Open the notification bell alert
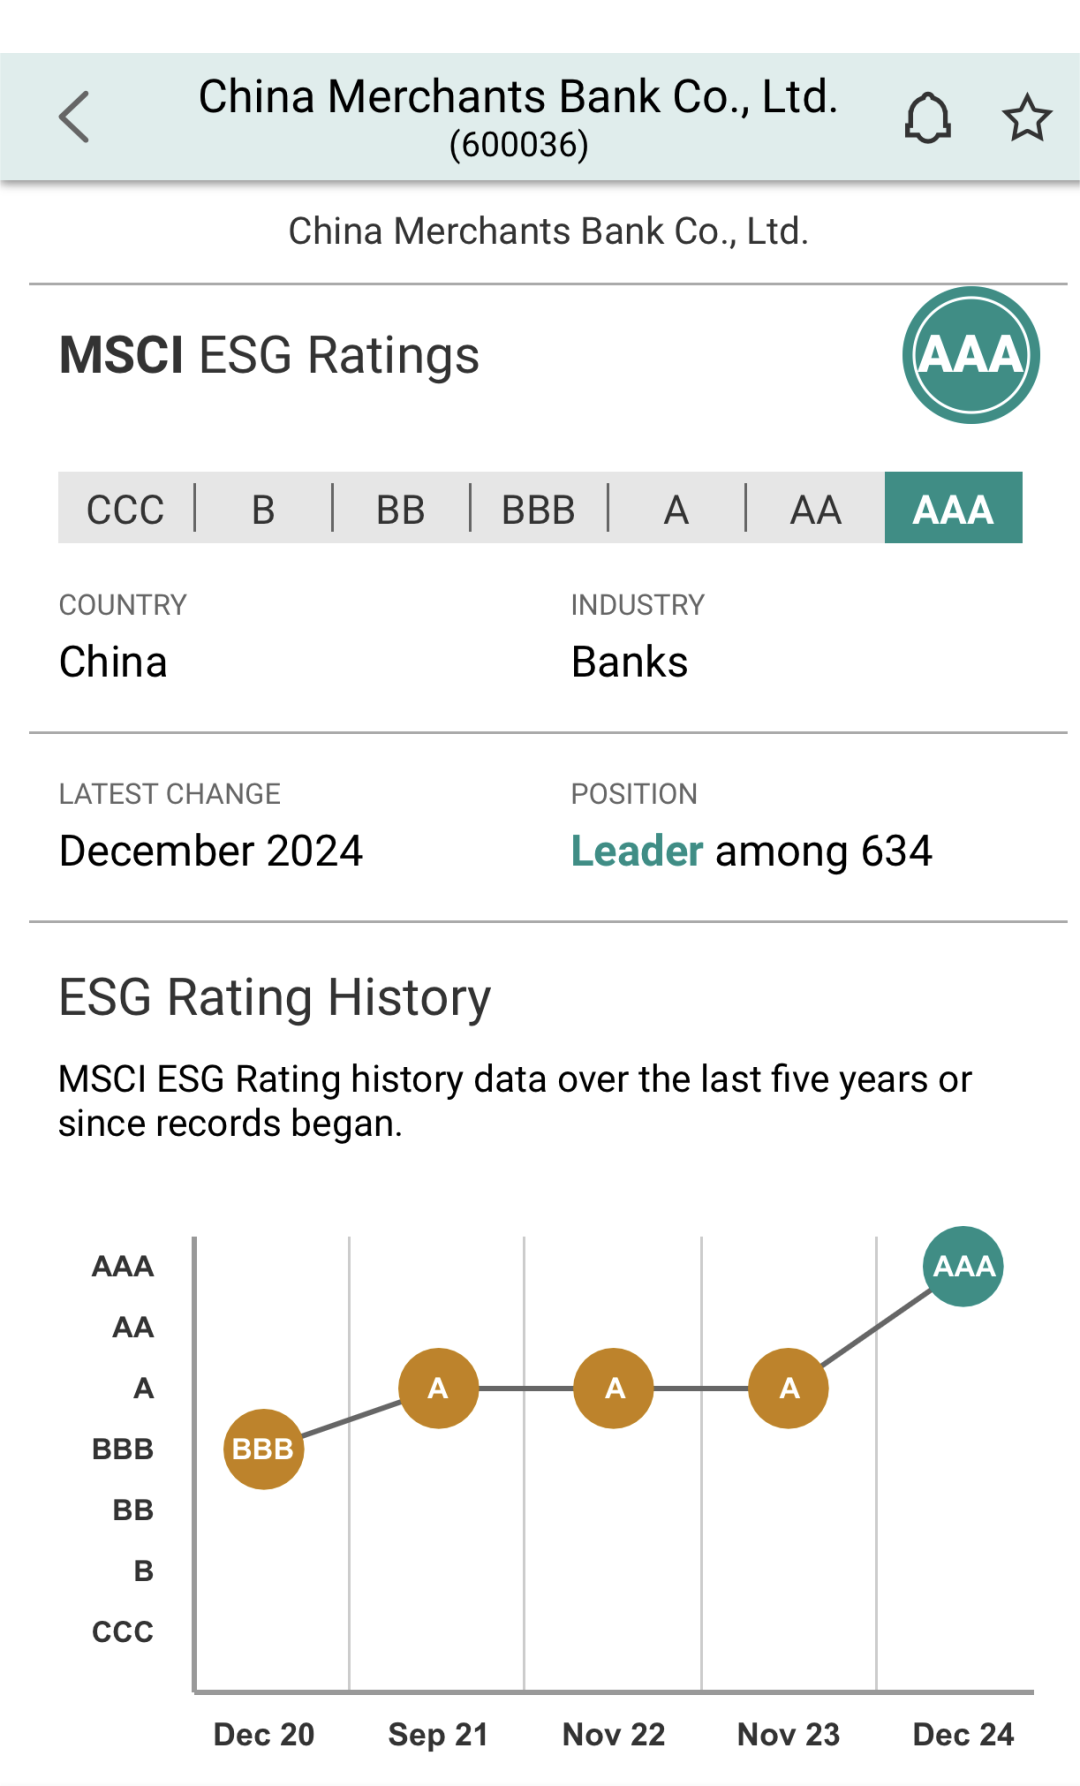 pos(927,118)
